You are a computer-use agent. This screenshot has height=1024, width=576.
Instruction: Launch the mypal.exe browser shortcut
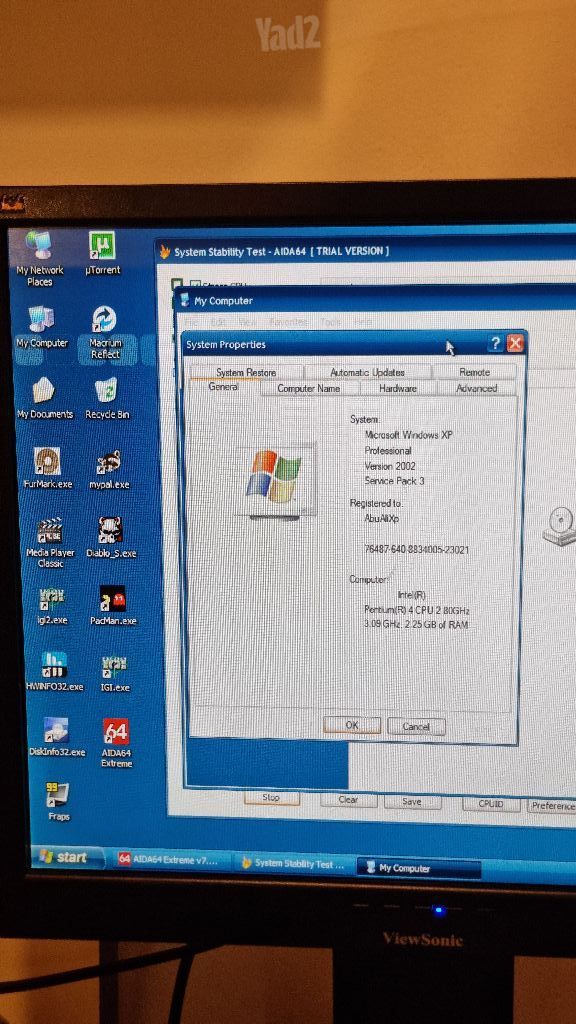(108, 469)
